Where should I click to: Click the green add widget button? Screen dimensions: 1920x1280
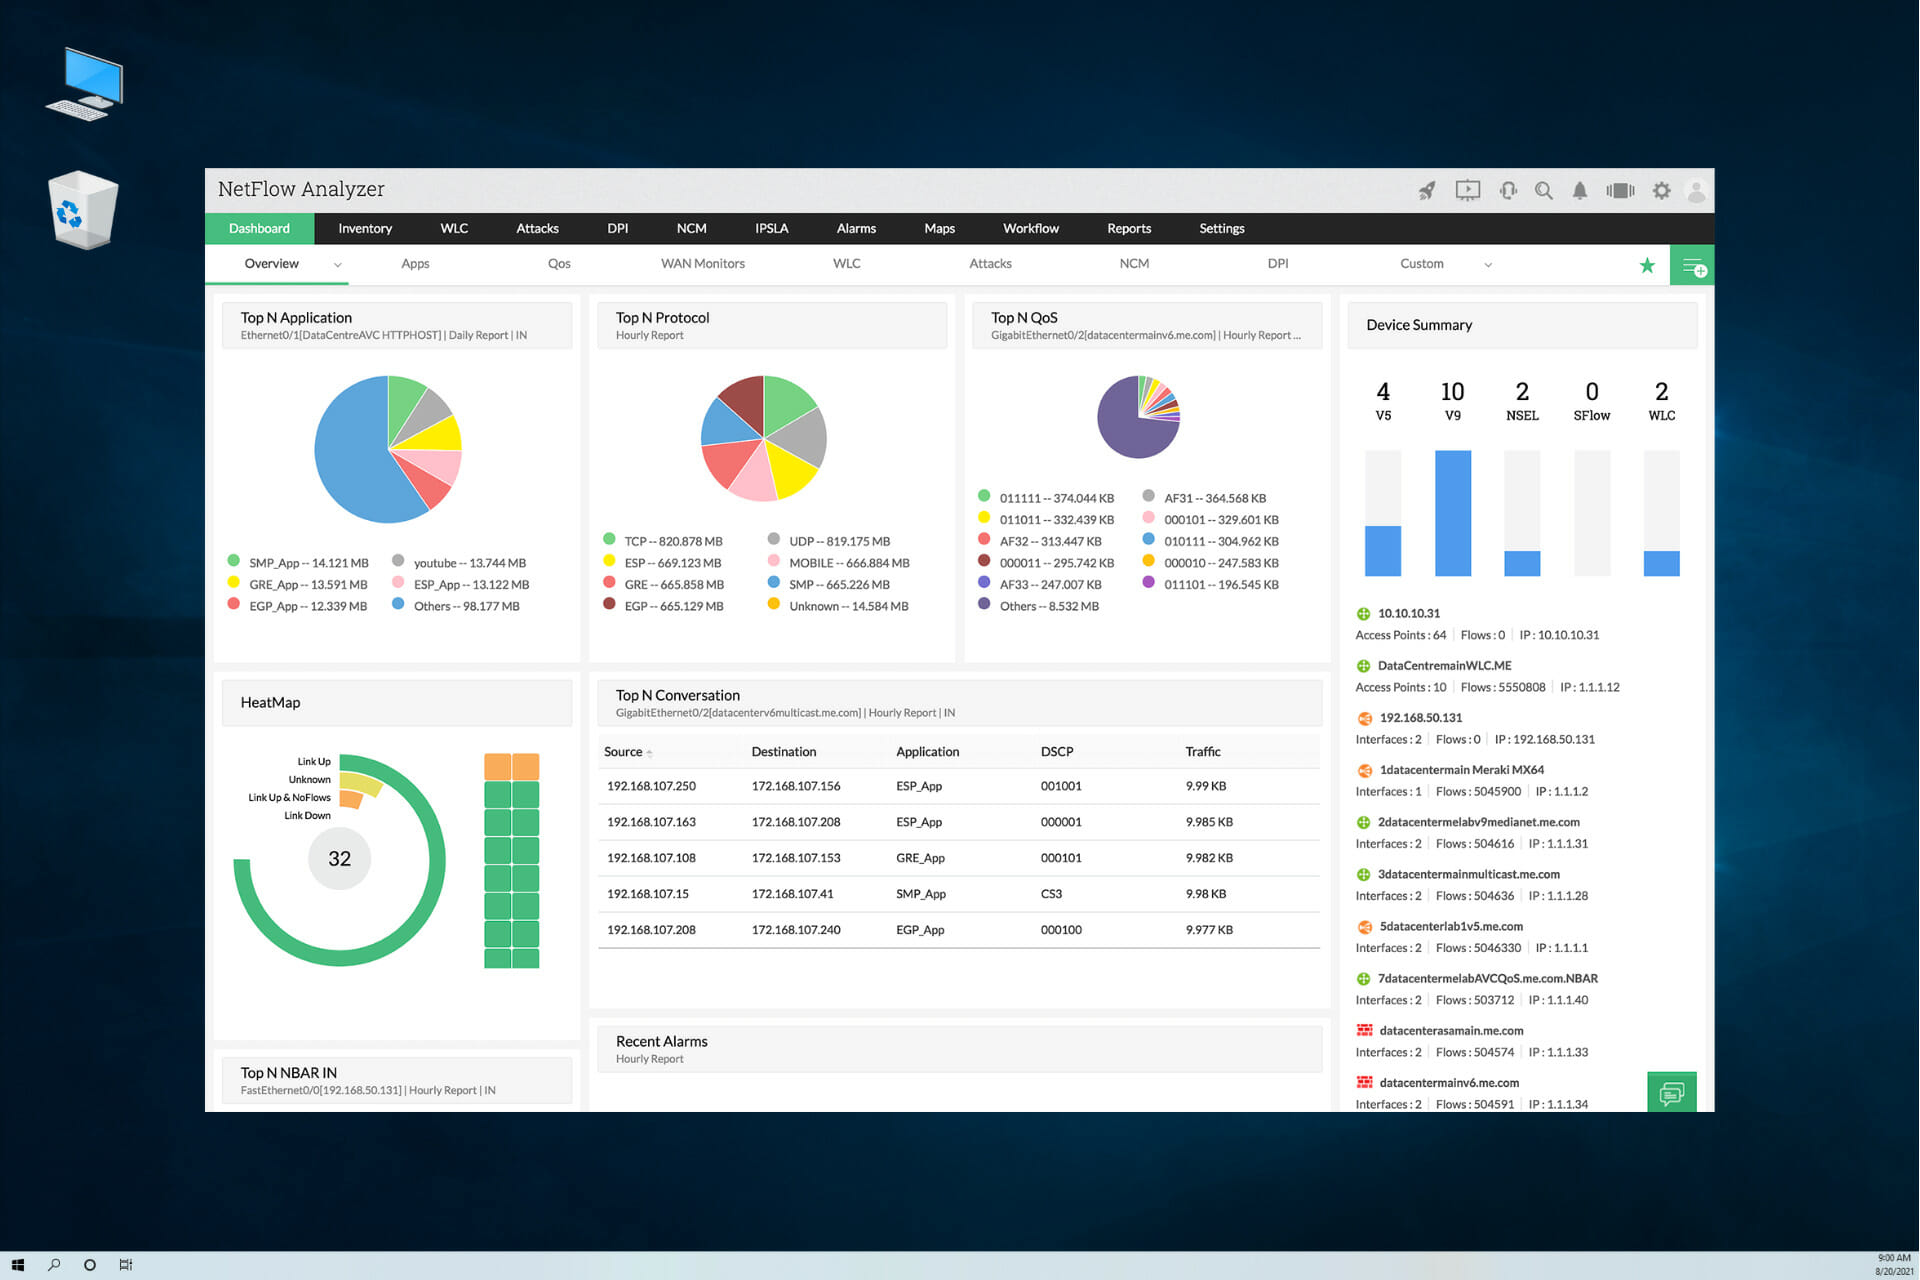tap(1692, 265)
